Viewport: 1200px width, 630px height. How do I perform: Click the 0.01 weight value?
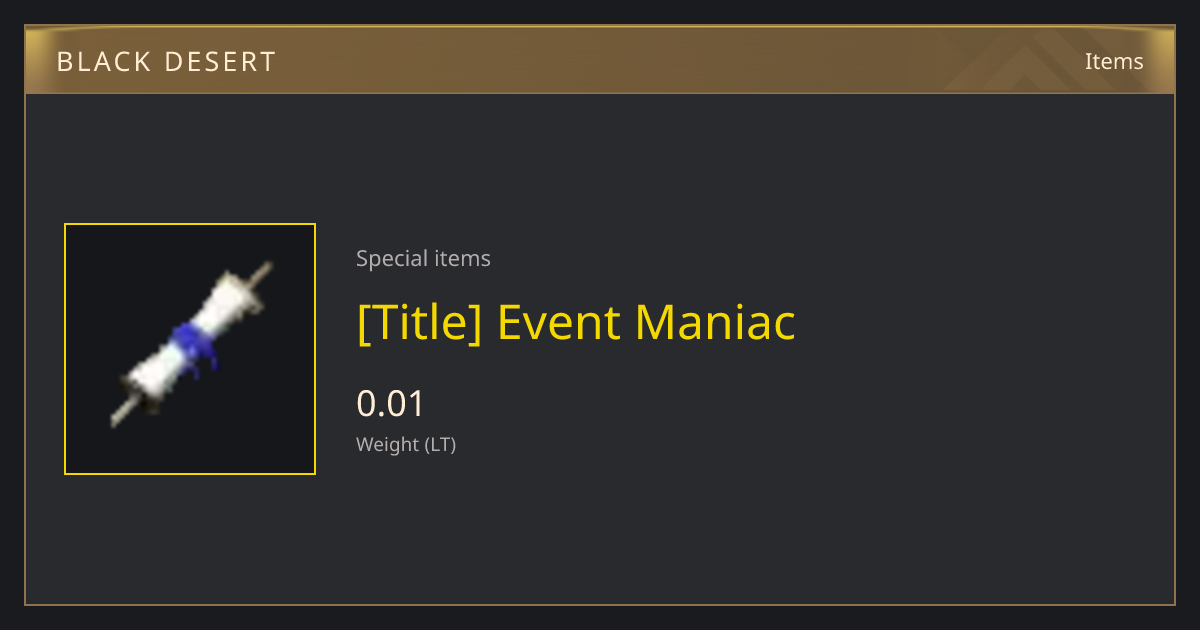(391, 403)
